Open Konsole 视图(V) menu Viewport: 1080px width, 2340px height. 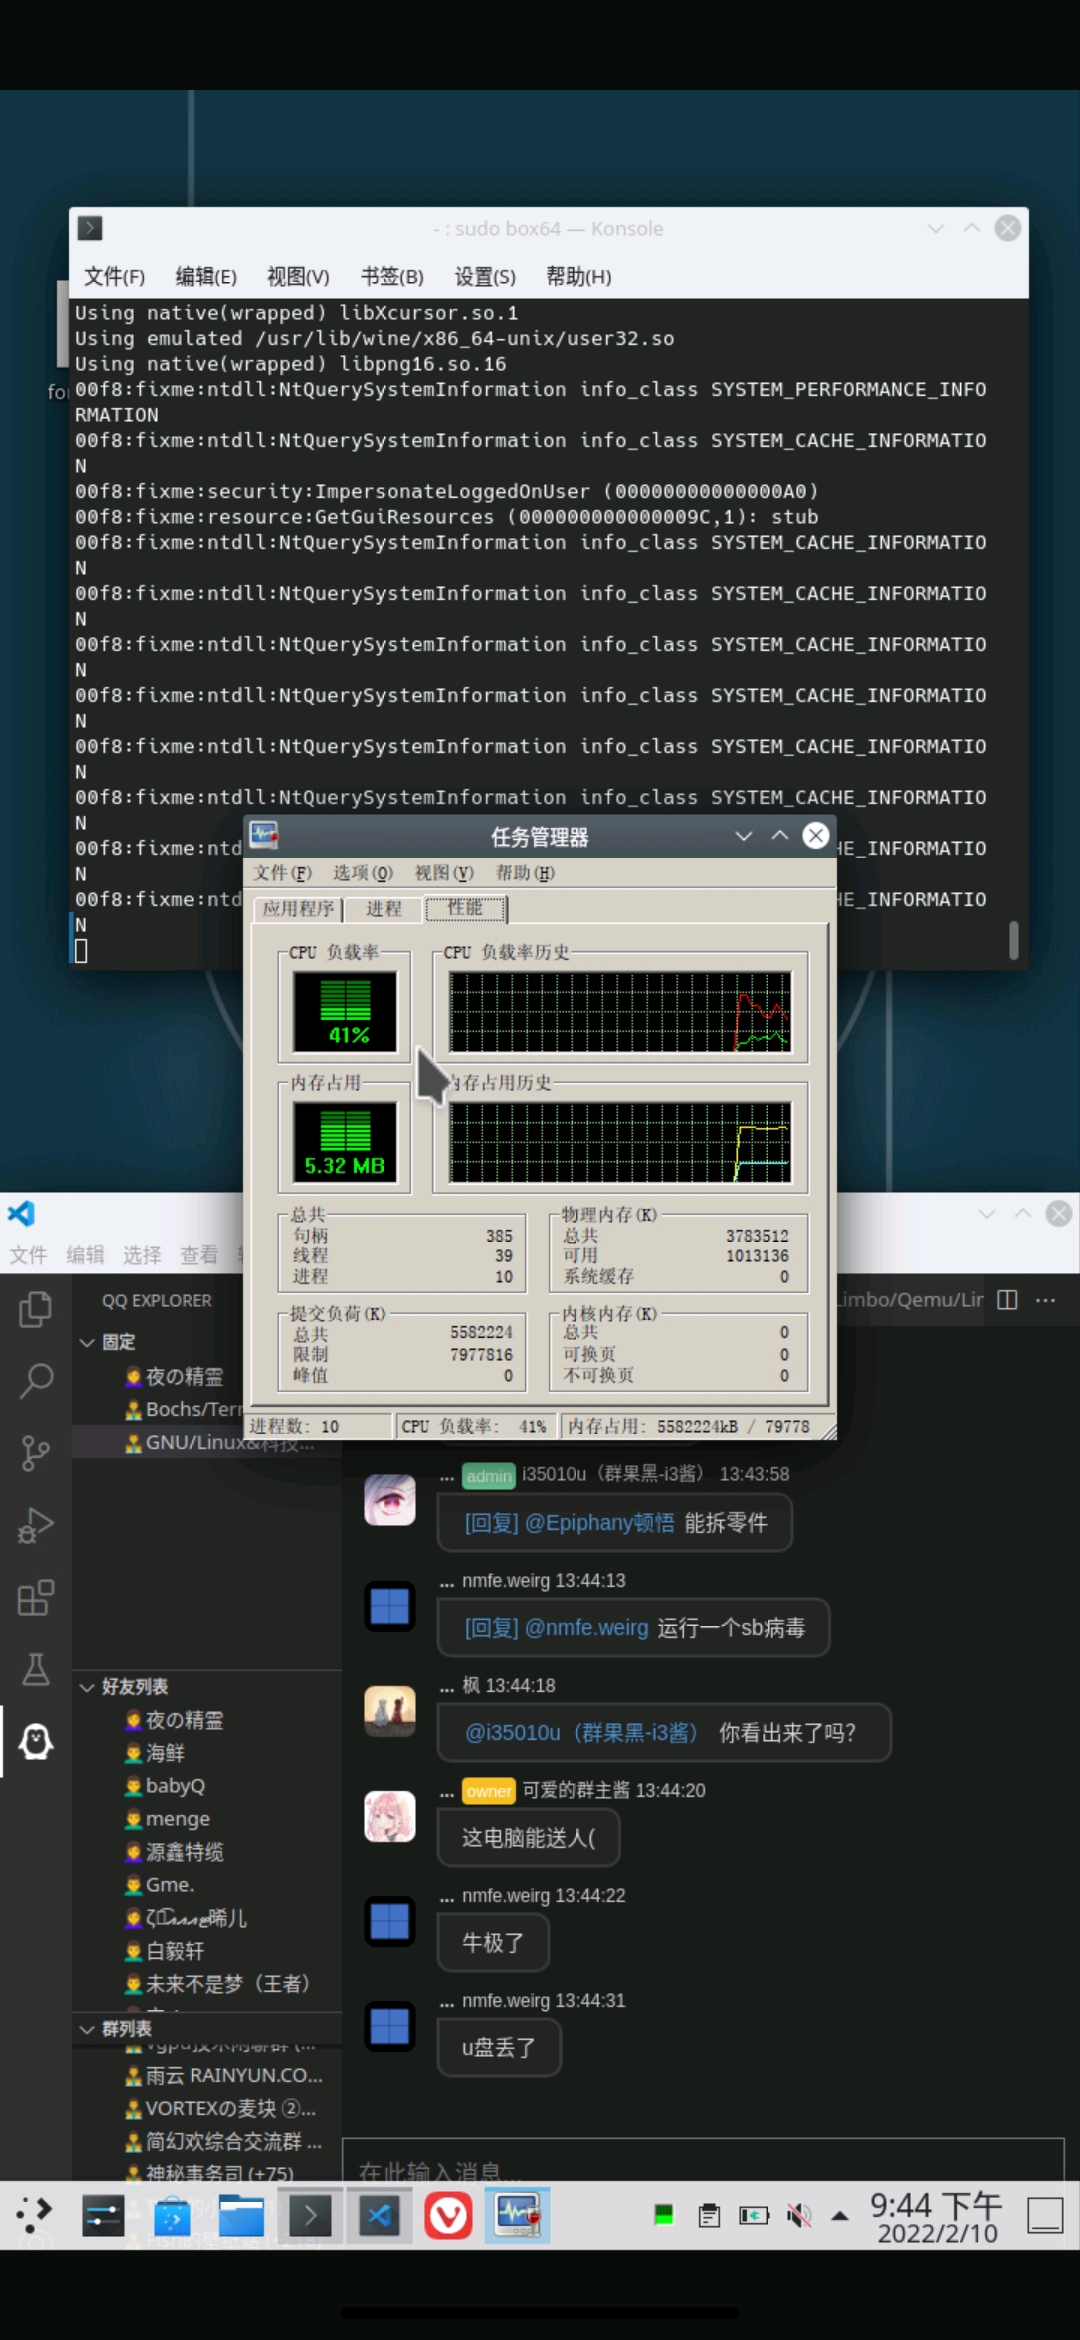[298, 277]
